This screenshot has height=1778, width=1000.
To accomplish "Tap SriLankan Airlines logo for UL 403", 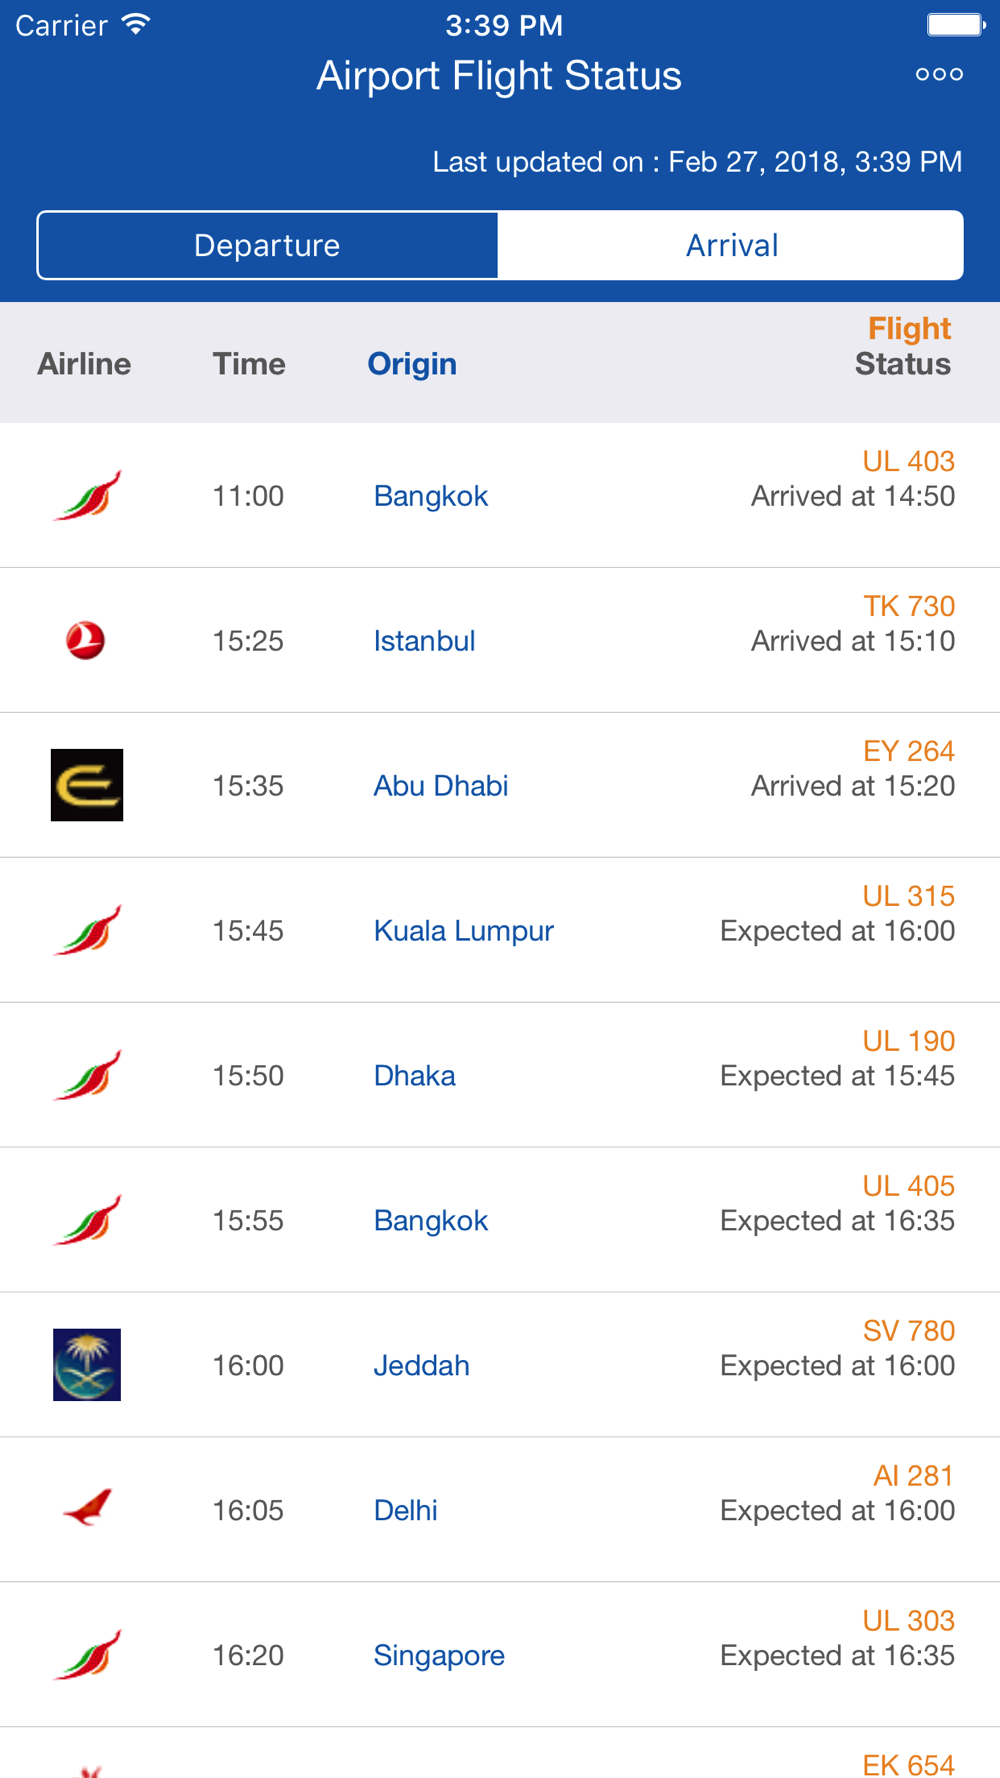I will click(x=87, y=495).
